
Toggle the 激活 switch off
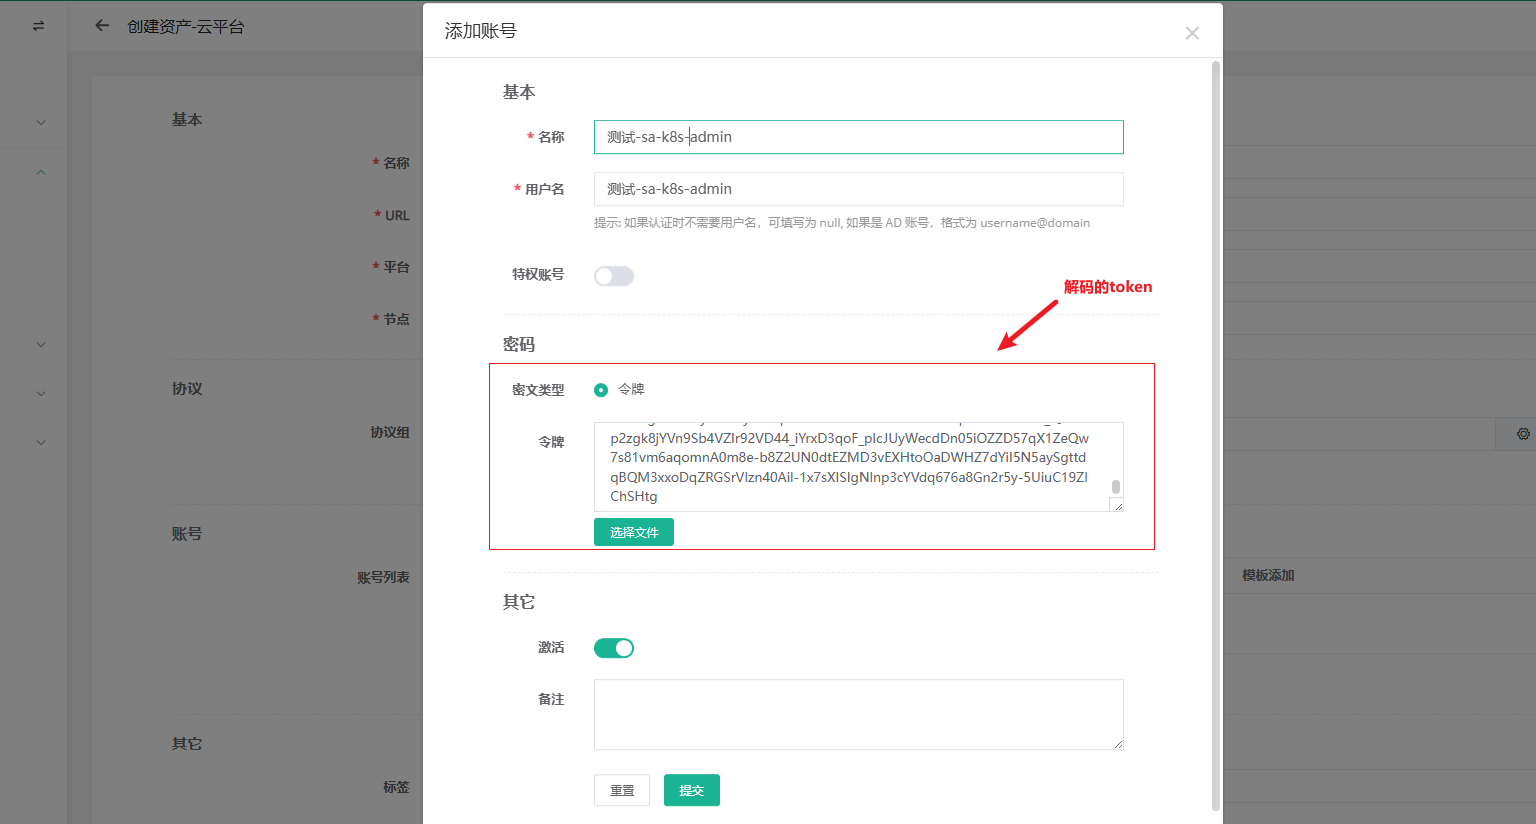[x=614, y=648]
